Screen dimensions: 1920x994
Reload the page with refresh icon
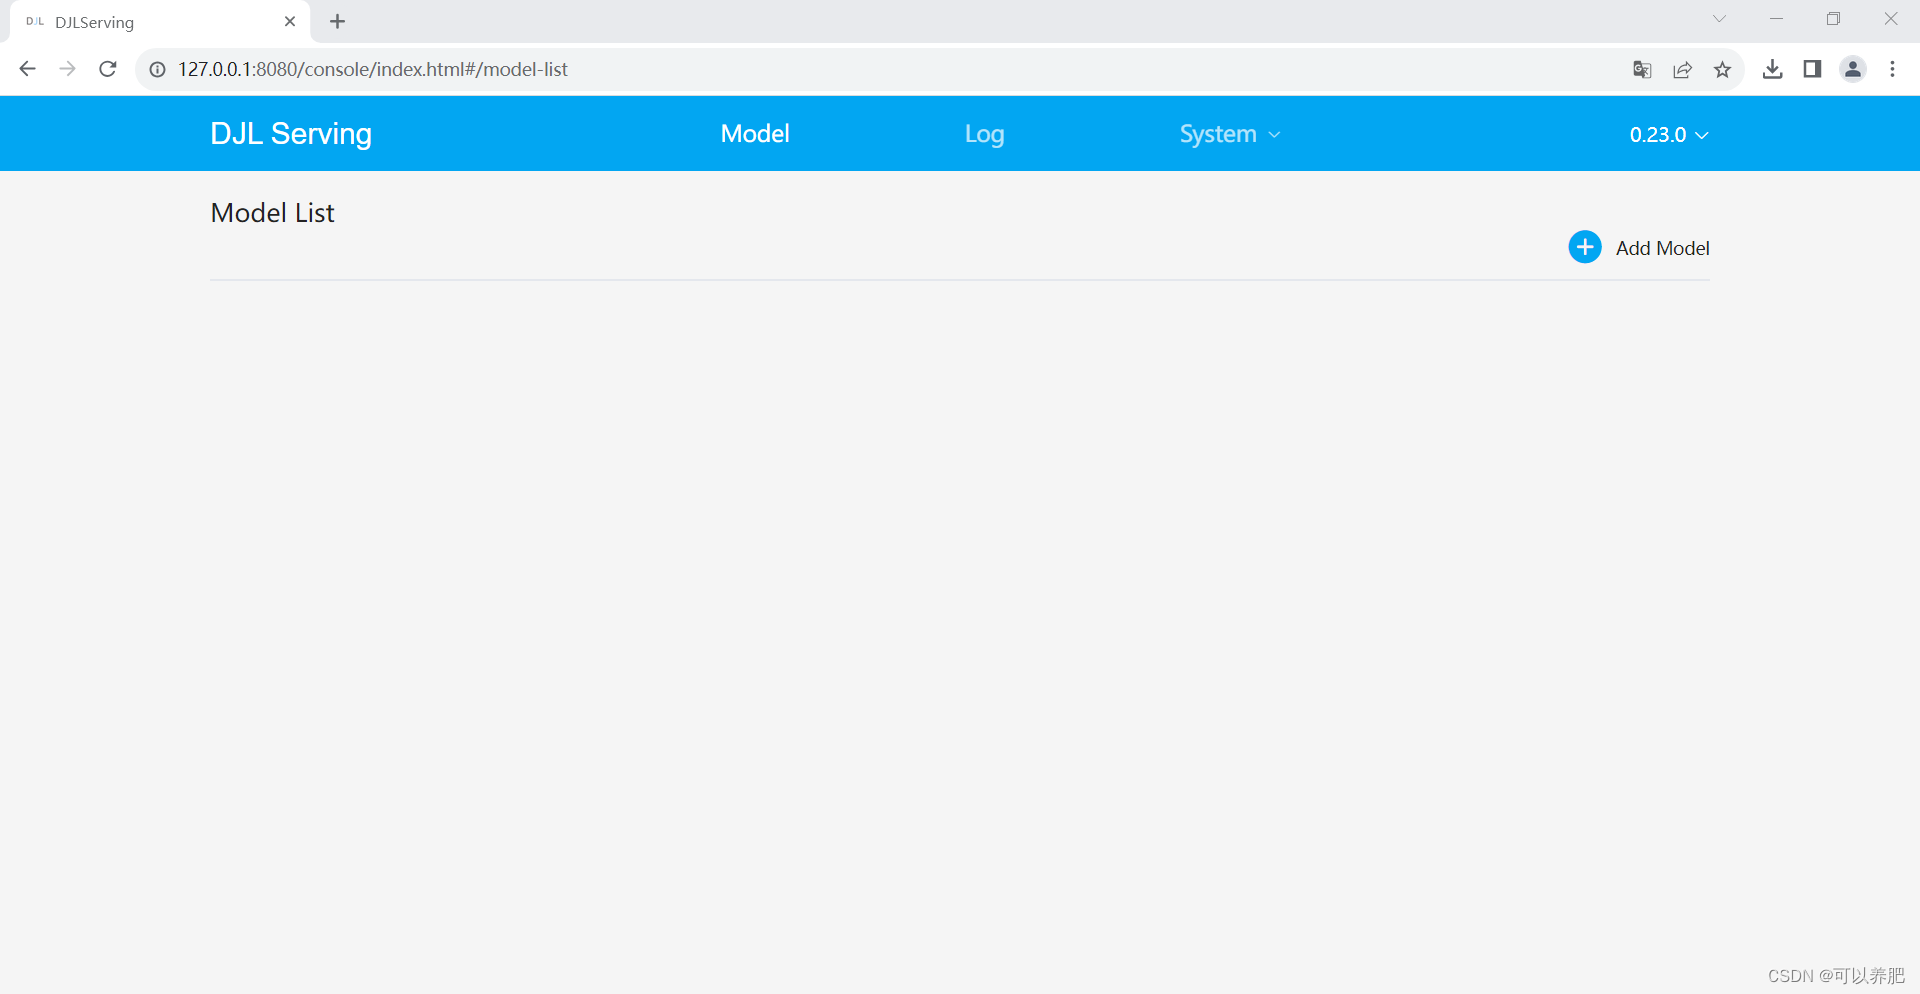click(108, 69)
